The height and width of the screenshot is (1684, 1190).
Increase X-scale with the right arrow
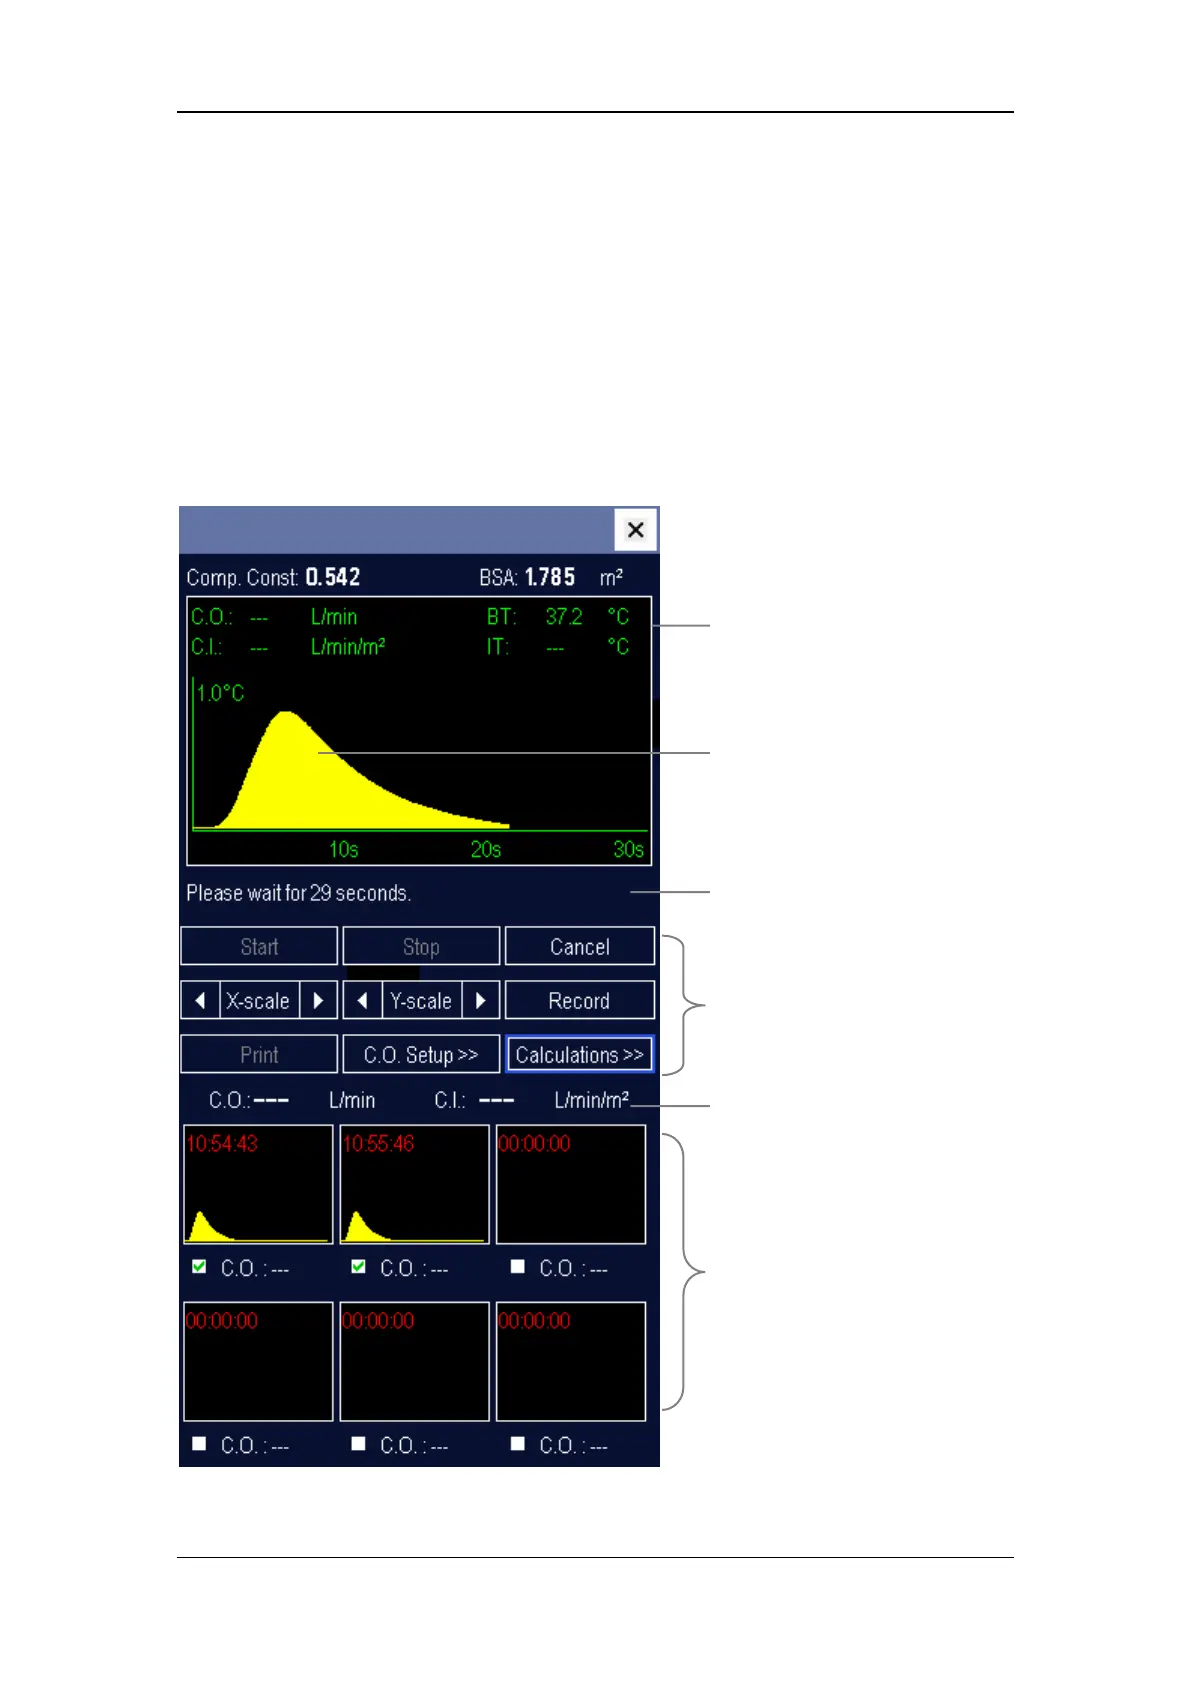point(318,1000)
